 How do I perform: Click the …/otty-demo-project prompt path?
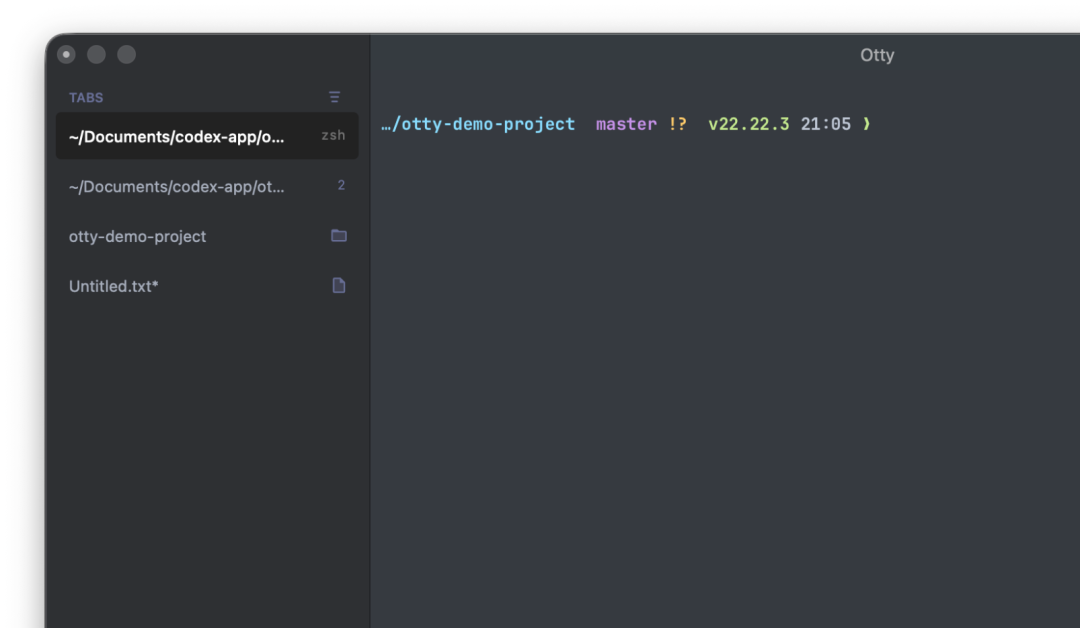478,124
